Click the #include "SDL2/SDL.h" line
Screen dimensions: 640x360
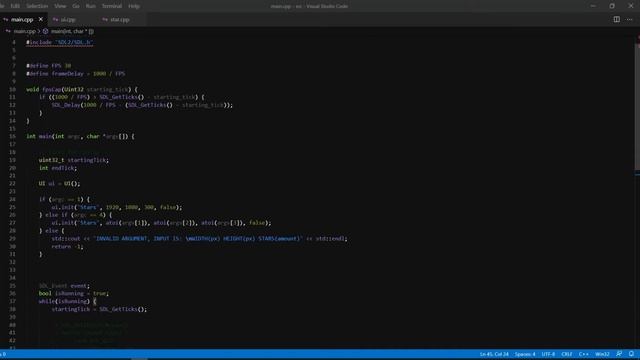pyautogui.click(x=60, y=42)
